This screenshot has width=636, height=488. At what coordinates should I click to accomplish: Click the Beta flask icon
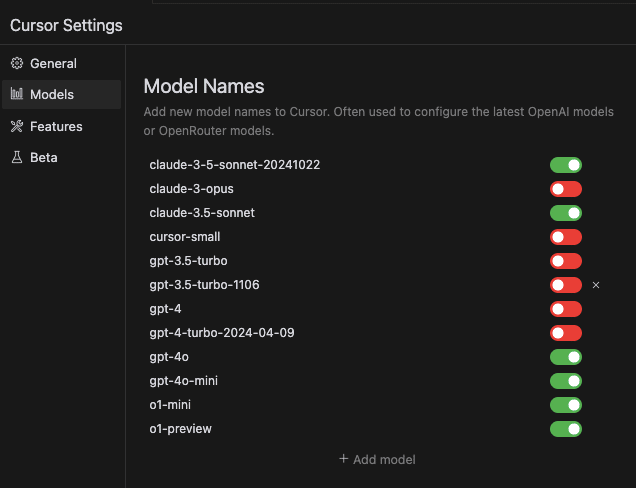click(x=17, y=157)
